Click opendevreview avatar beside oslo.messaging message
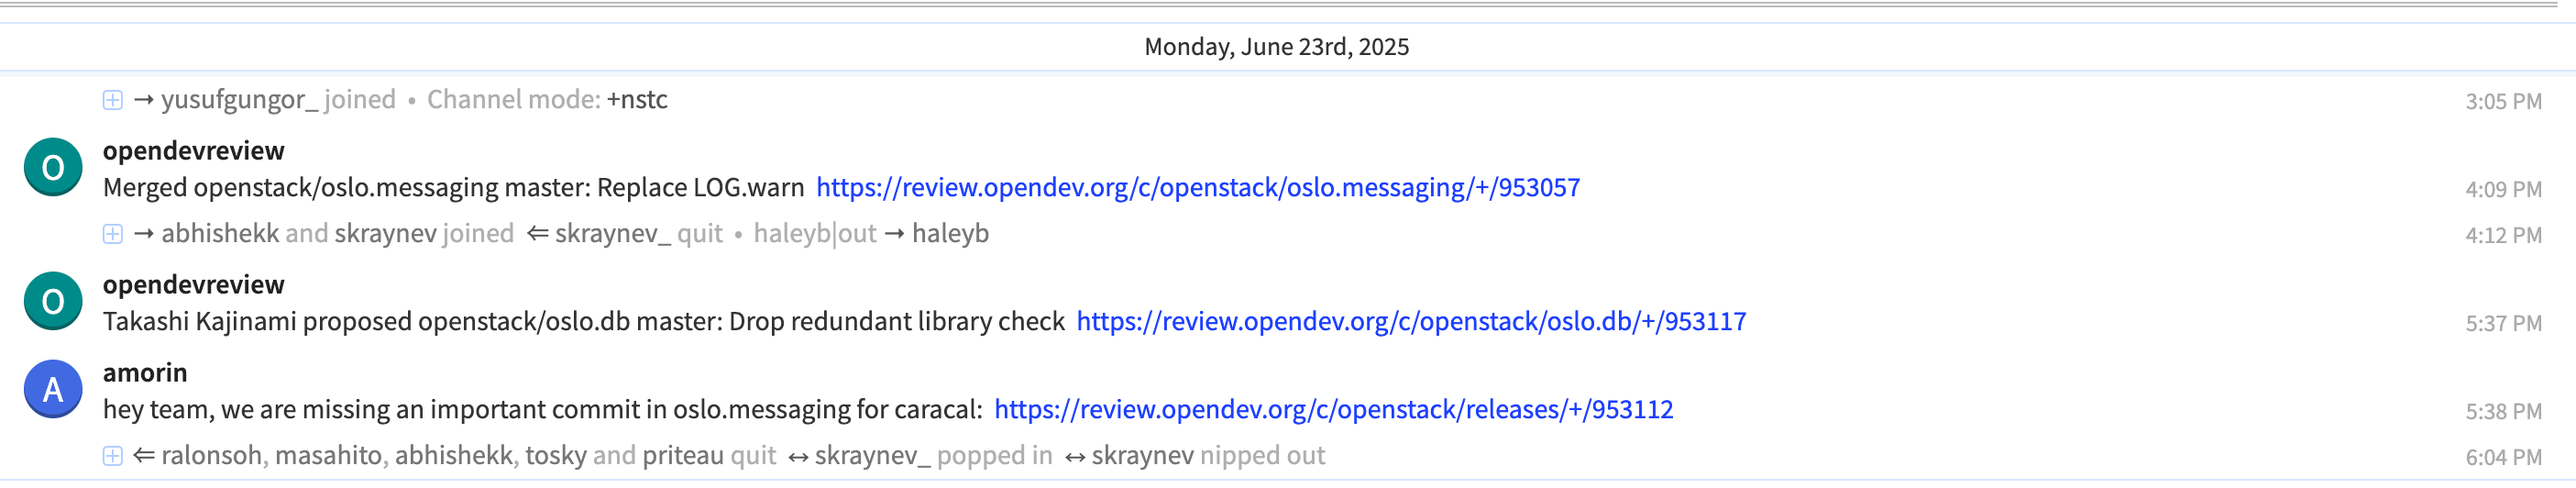This screenshot has width=2576, height=488. pyautogui.click(x=53, y=167)
